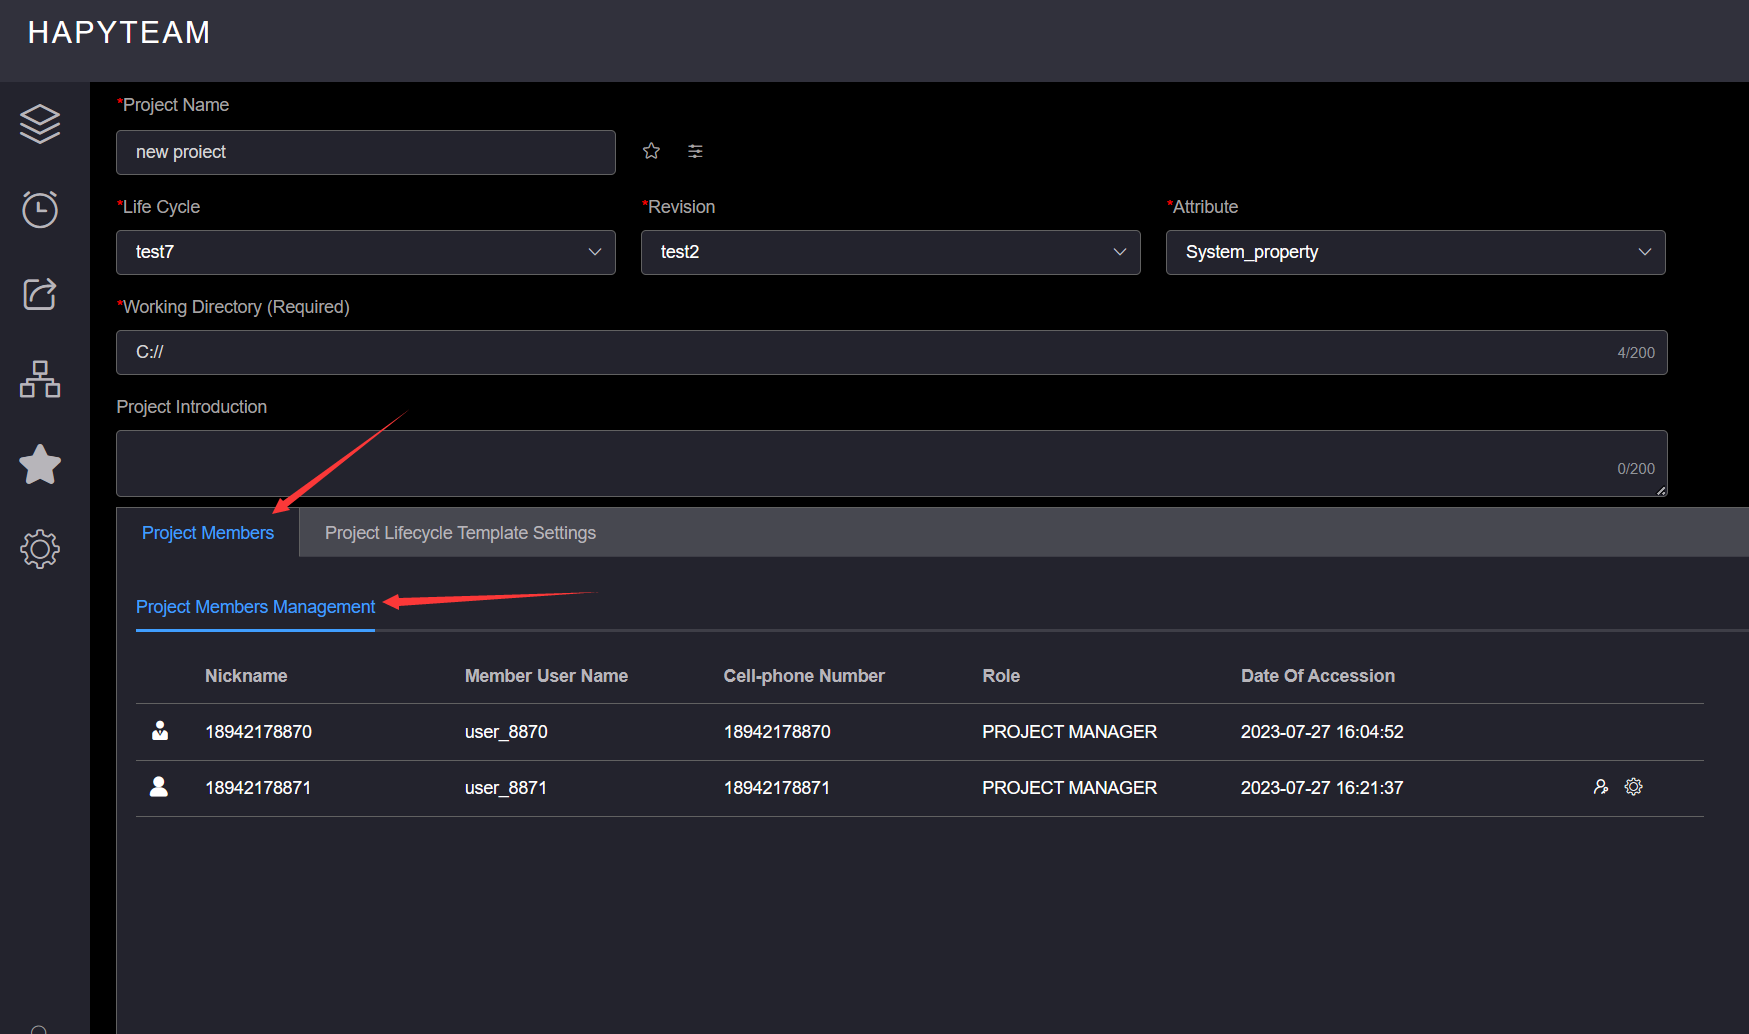Click the Nickname column header

pyautogui.click(x=246, y=676)
